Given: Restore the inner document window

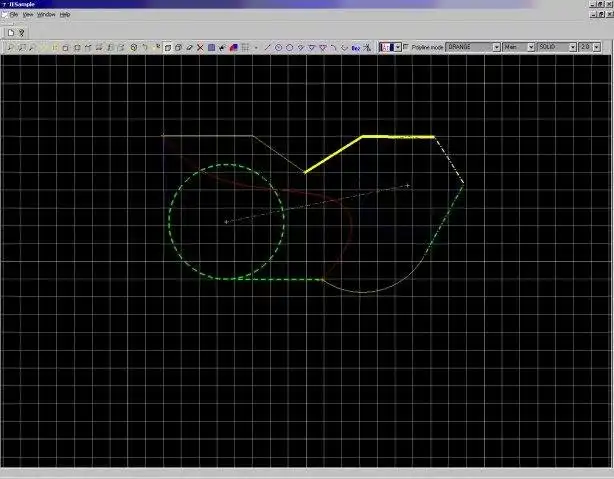Looking at the screenshot, I should tap(602, 14).
